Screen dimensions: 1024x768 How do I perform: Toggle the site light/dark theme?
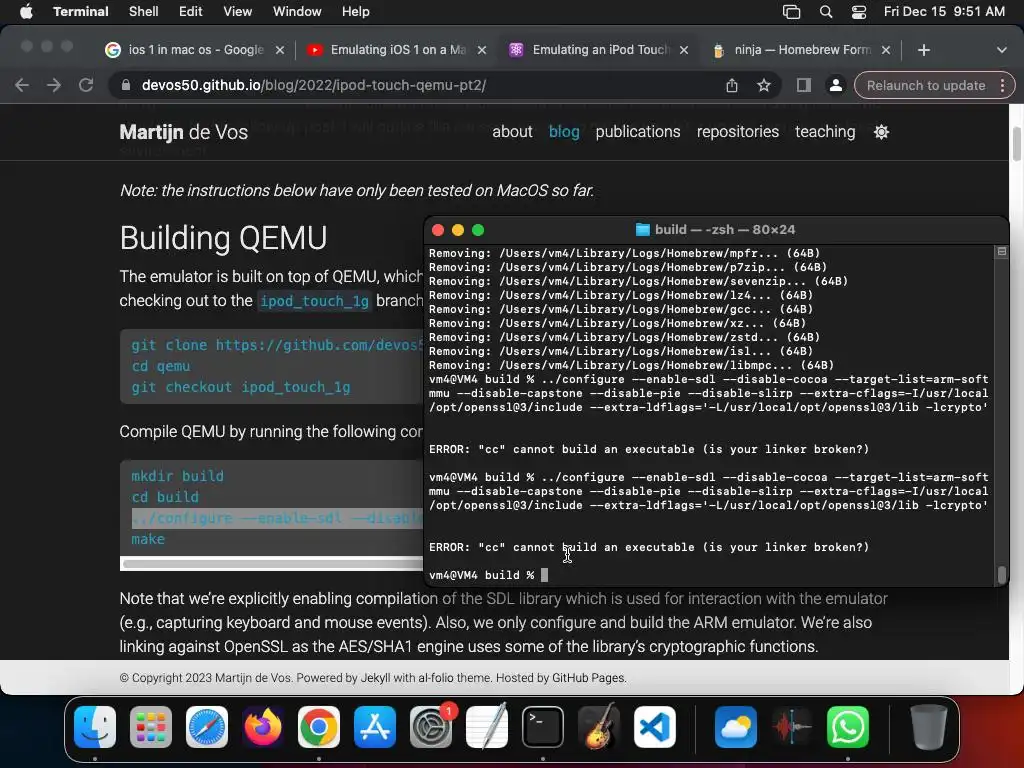881,132
